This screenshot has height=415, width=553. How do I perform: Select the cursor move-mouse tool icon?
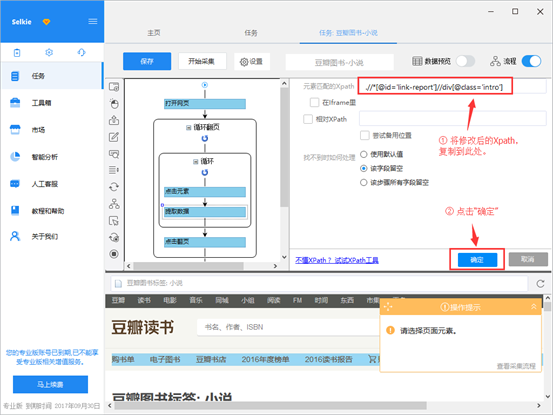(114, 221)
